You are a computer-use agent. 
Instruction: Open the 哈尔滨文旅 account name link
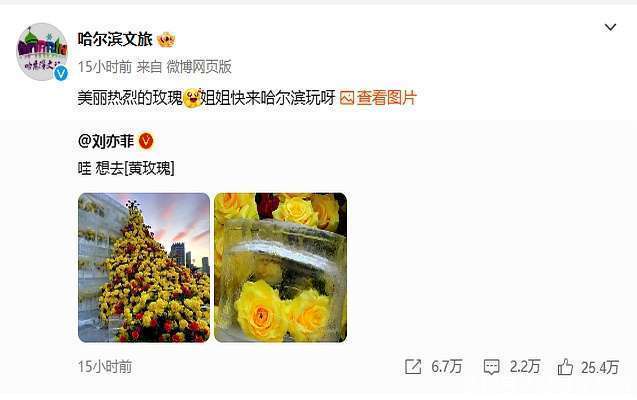coord(115,39)
